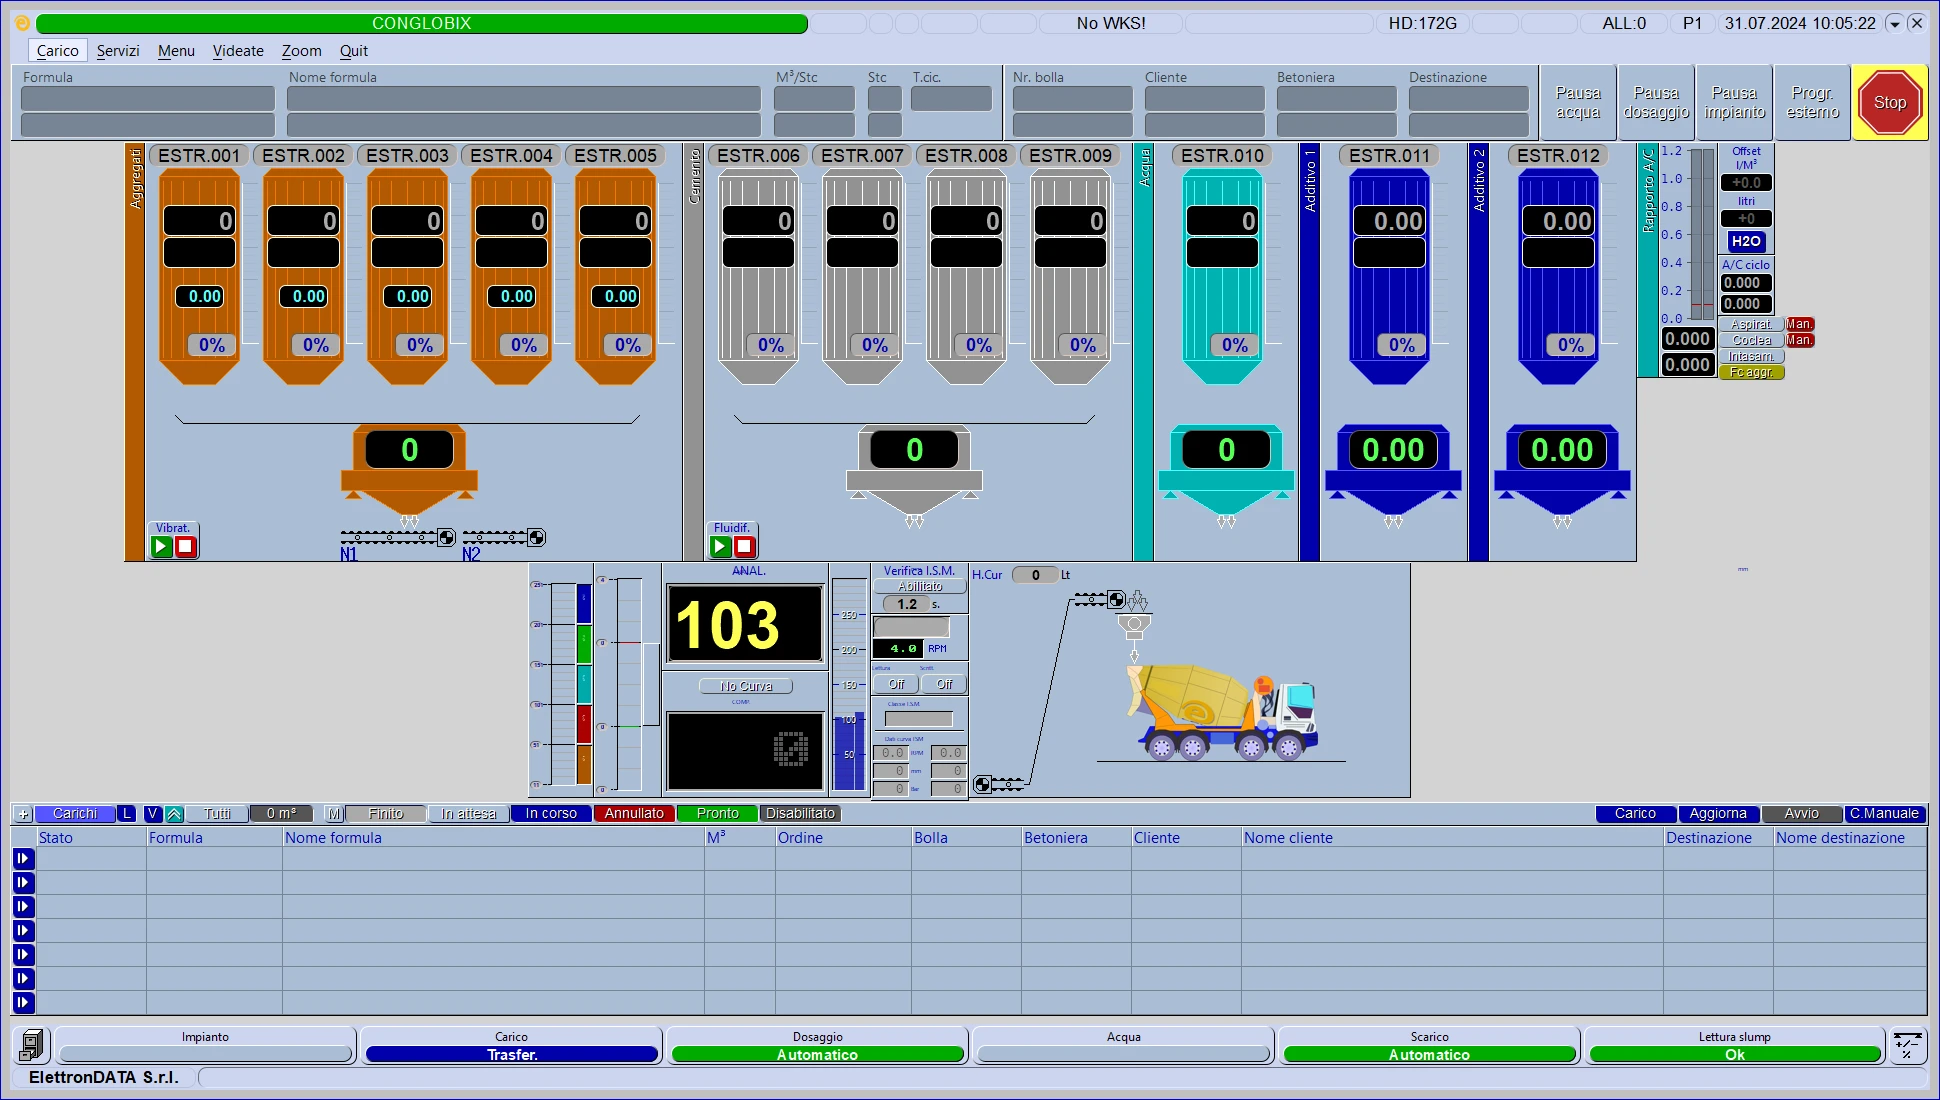Viewport: 1940px width, 1100px height.
Task: Expand the double-chevron up arrow near Tutti
Action: pyautogui.click(x=174, y=814)
